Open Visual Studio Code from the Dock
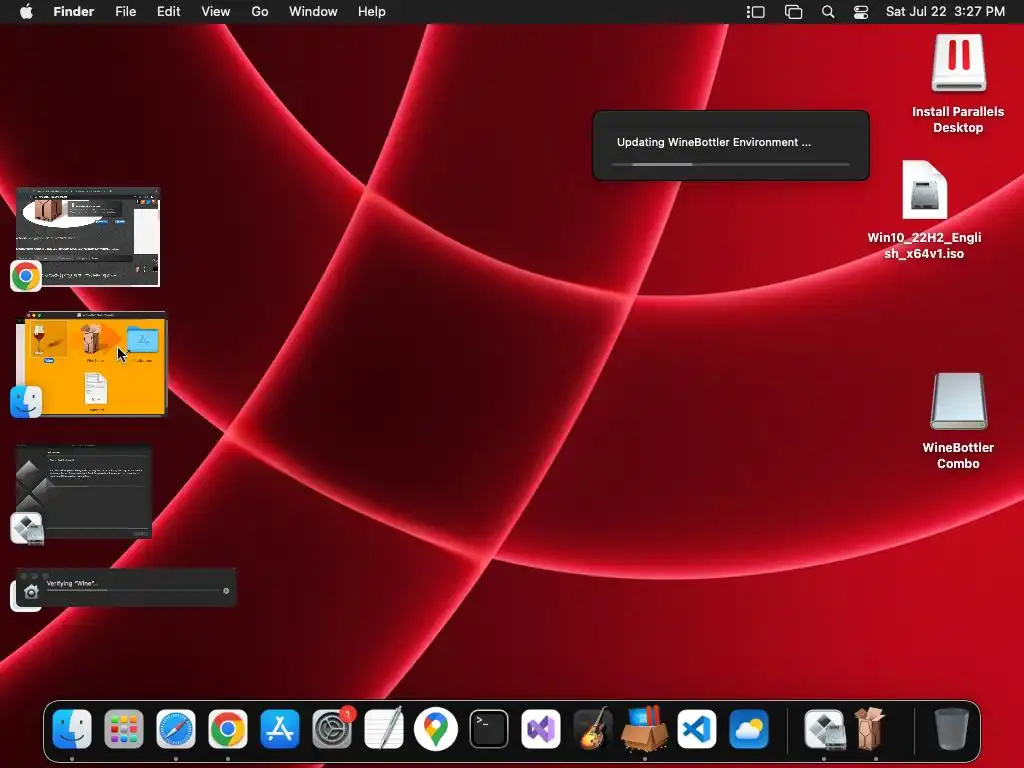 point(697,729)
